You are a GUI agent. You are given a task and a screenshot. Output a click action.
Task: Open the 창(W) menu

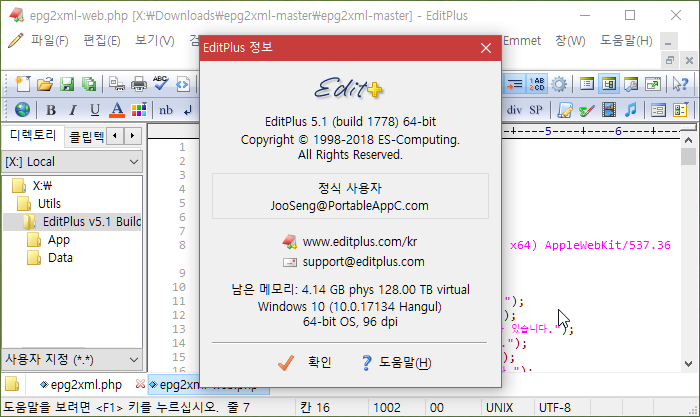tap(570, 41)
